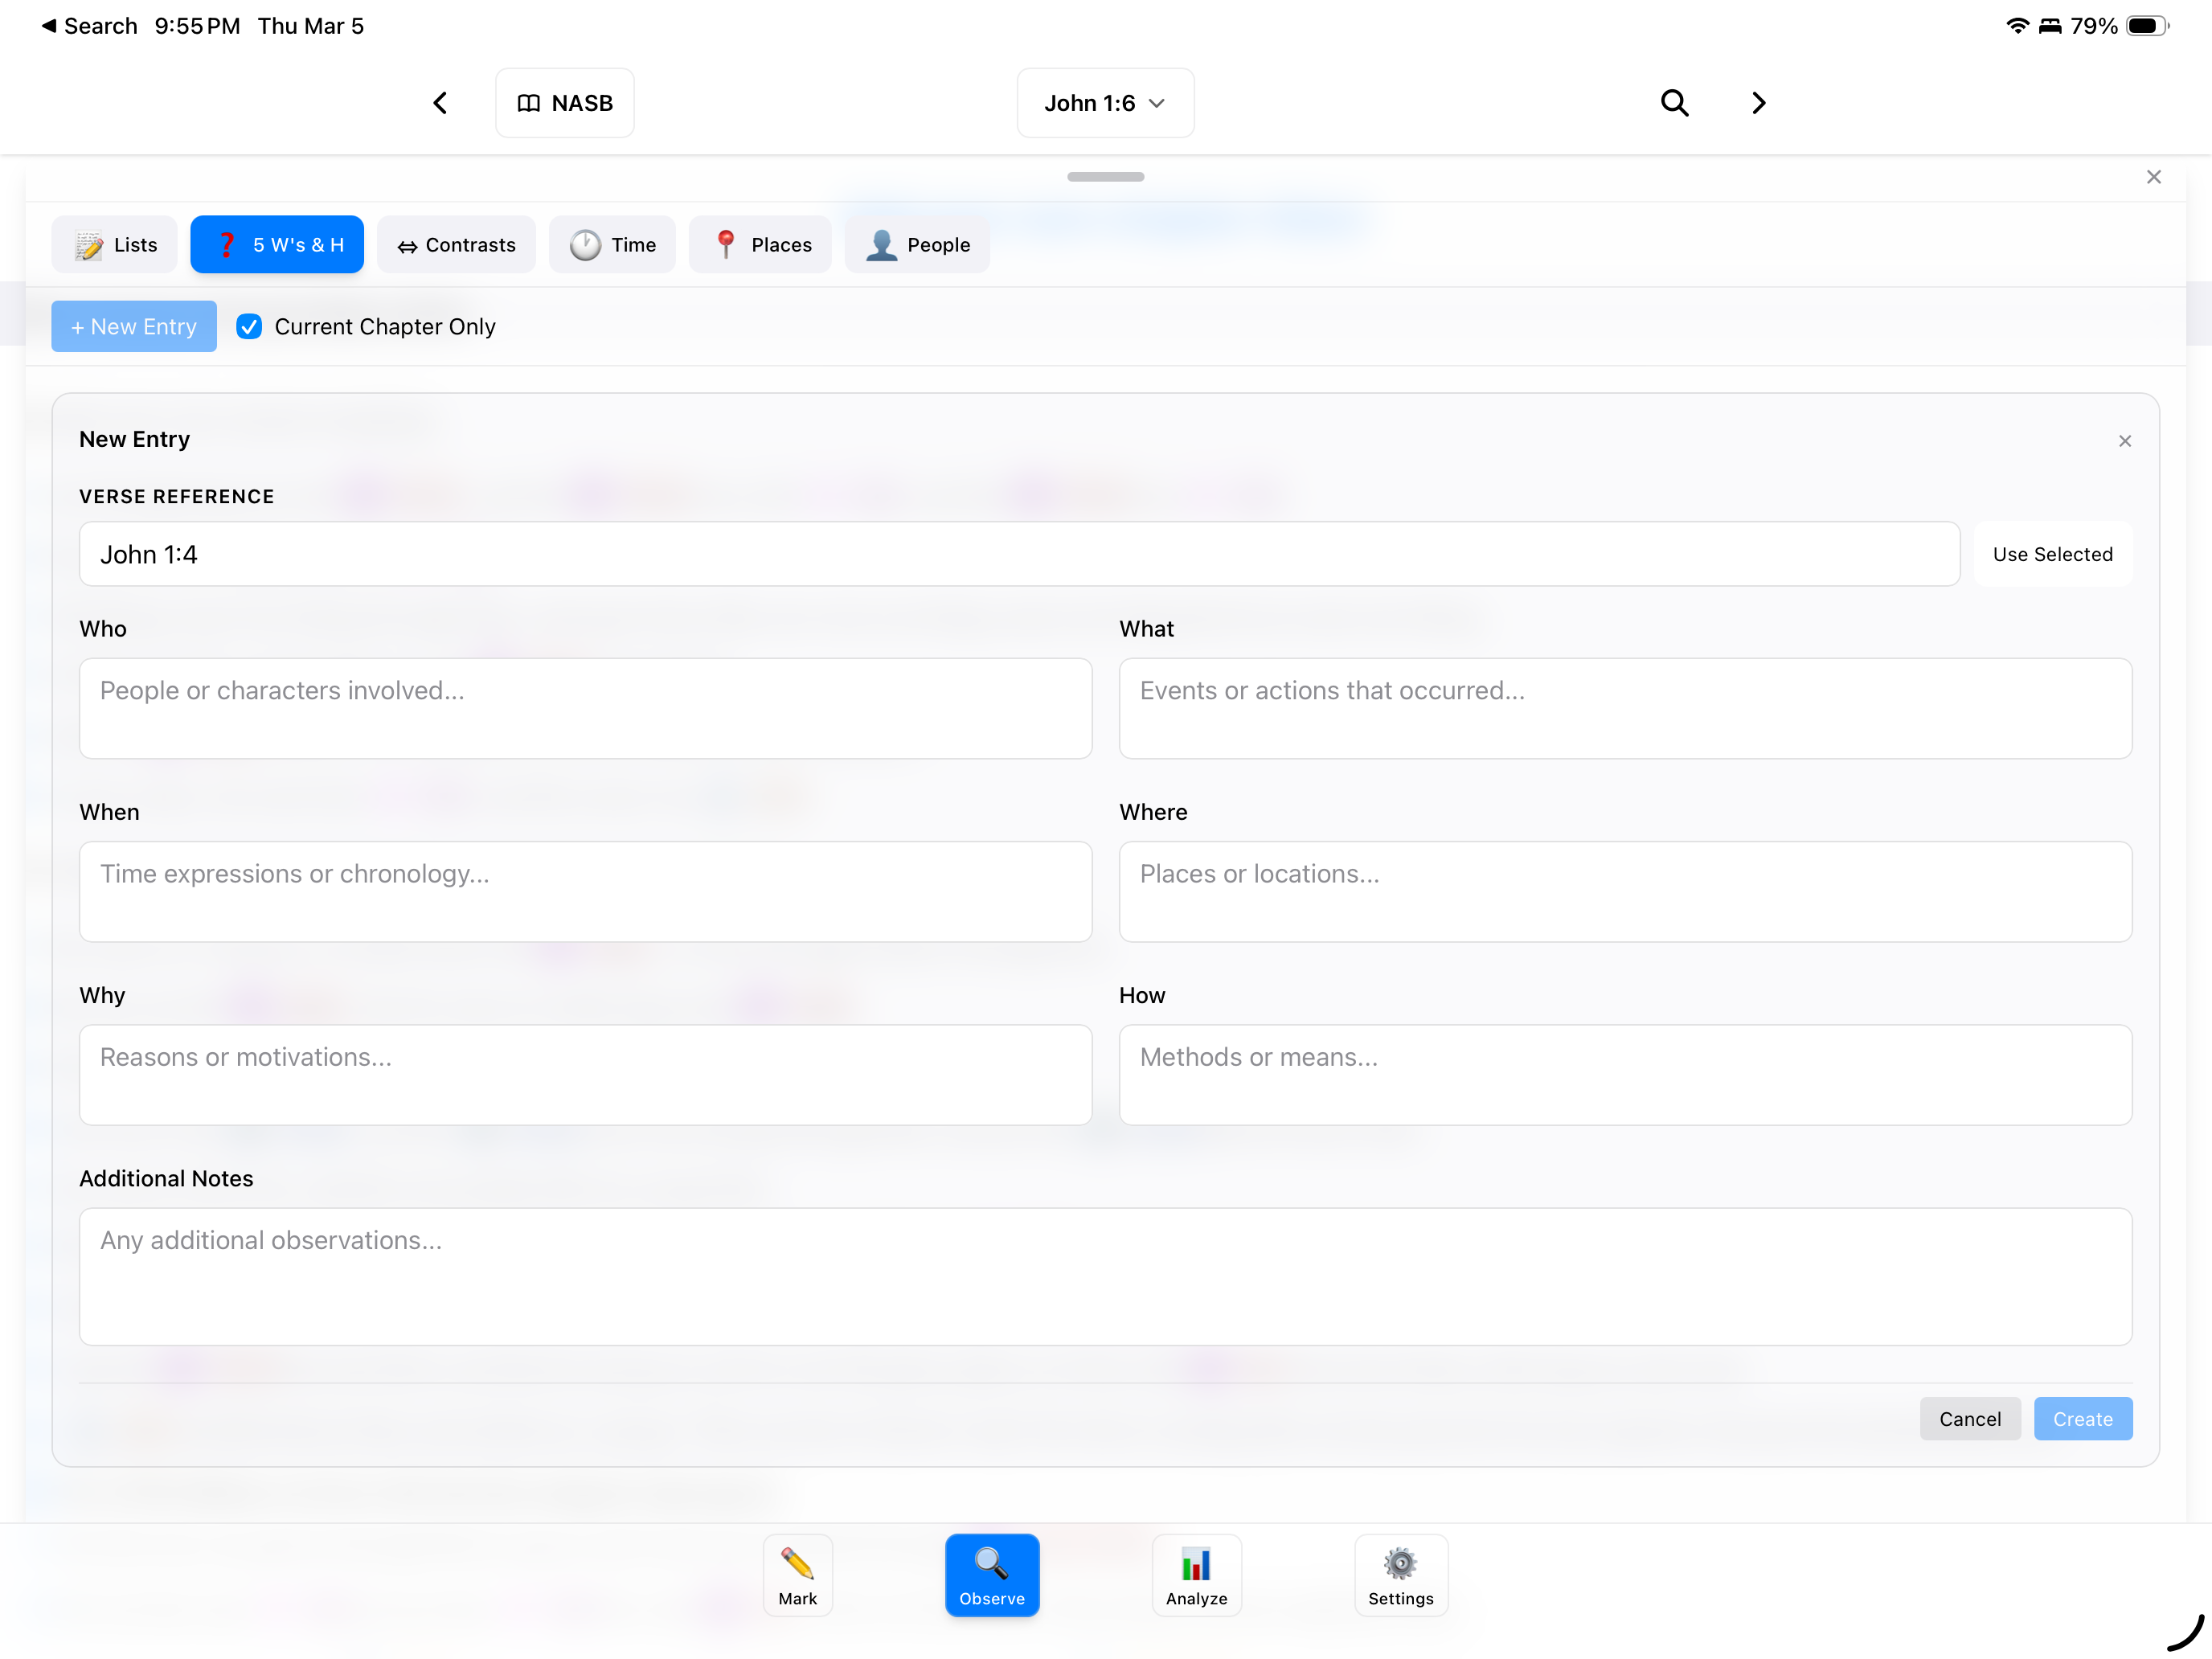Switch to the Contrasts tab
Image resolution: width=2212 pixels, height=1659 pixels.
[x=456, y=245]
